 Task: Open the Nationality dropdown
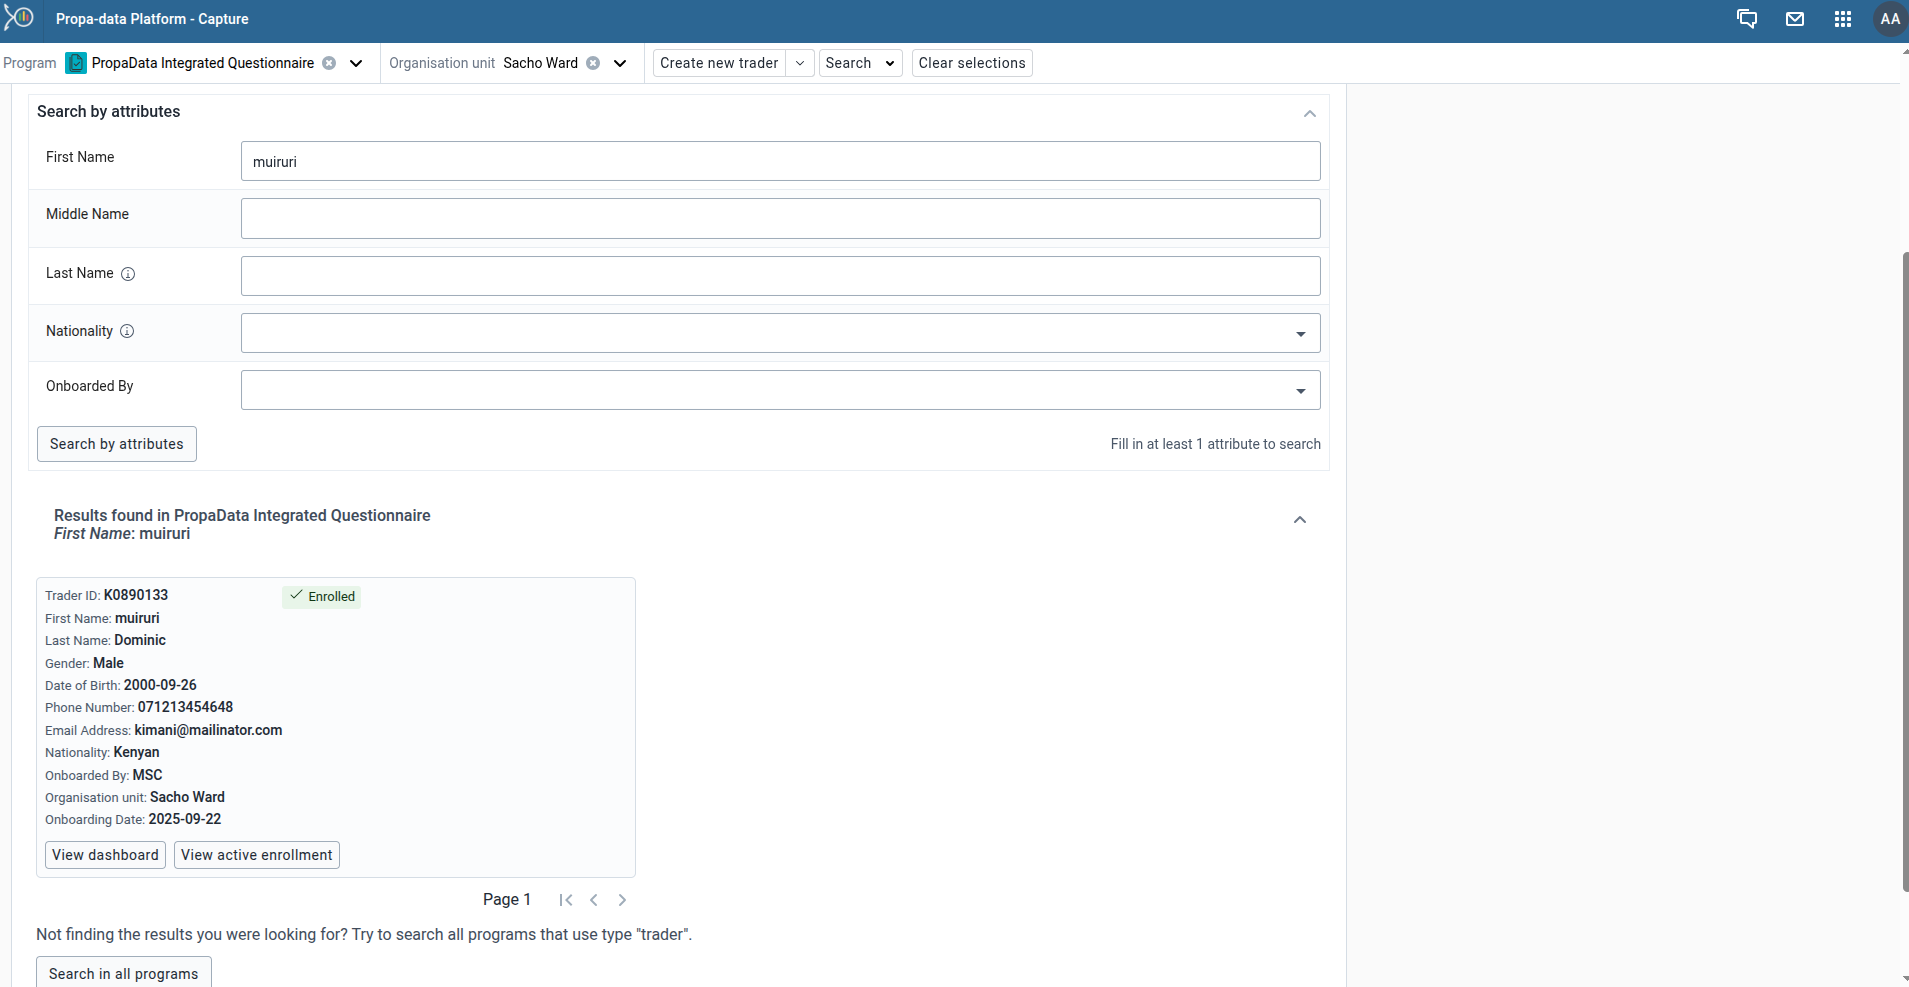[780, 333]
